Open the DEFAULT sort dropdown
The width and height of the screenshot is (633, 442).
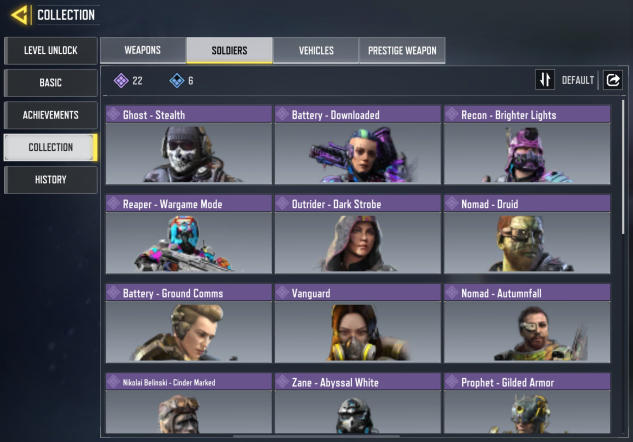(578, 80)
